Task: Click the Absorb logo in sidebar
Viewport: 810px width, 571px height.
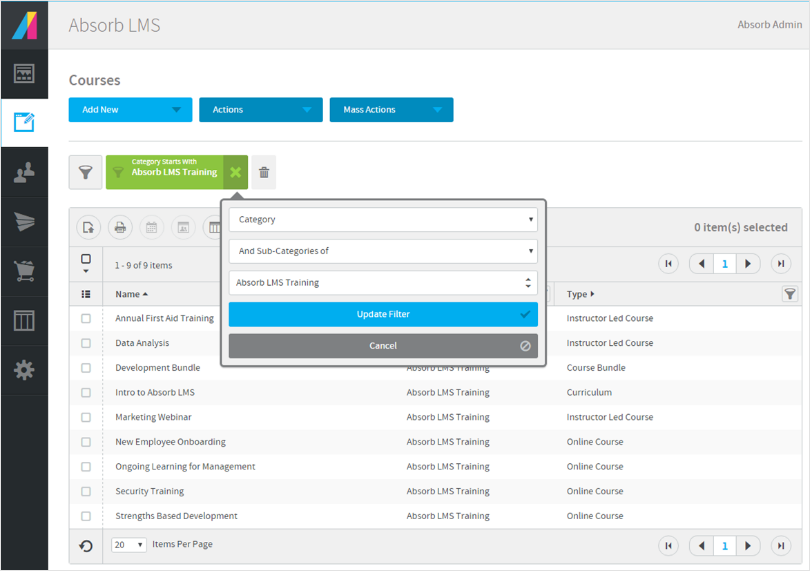Action: point(24,25)
